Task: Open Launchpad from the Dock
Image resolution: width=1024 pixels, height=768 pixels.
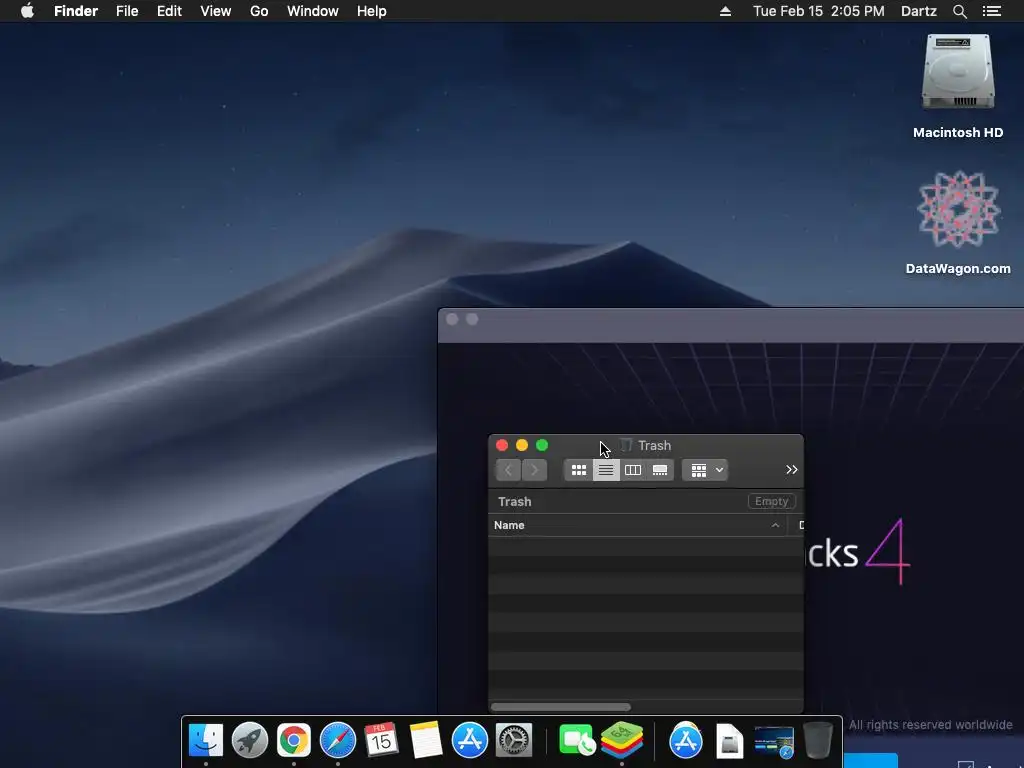Action: (249, 741)
